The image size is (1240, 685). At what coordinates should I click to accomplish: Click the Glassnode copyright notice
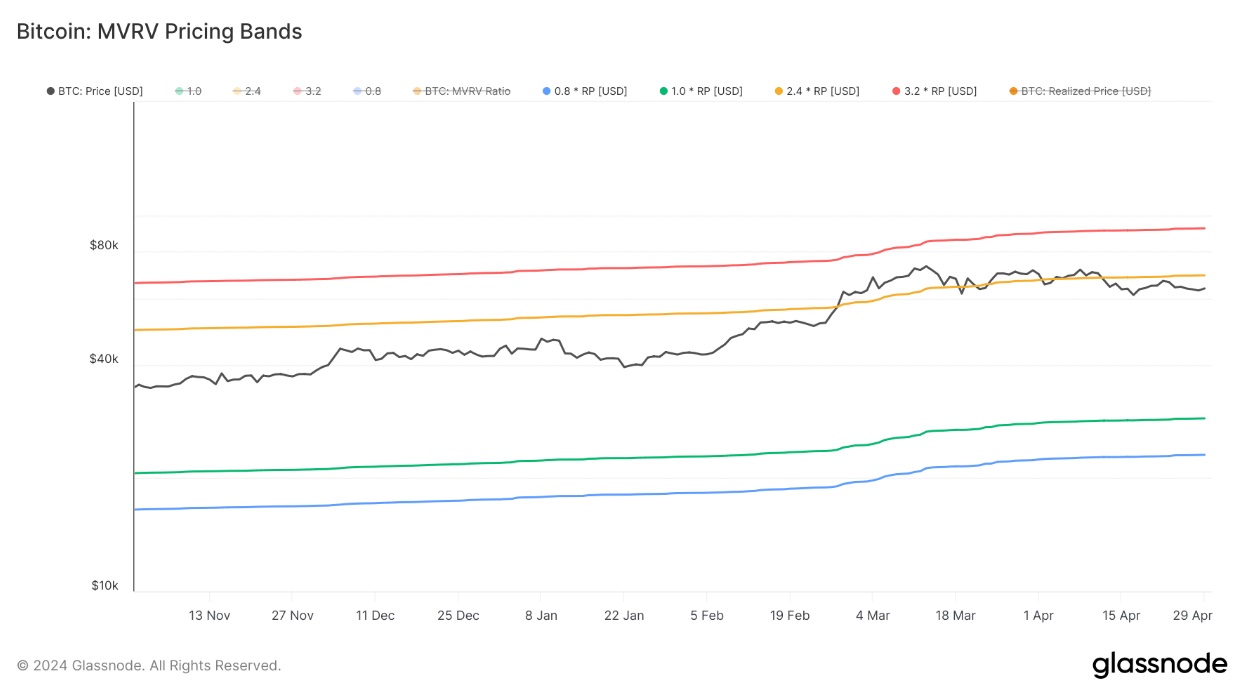[149, 665]
